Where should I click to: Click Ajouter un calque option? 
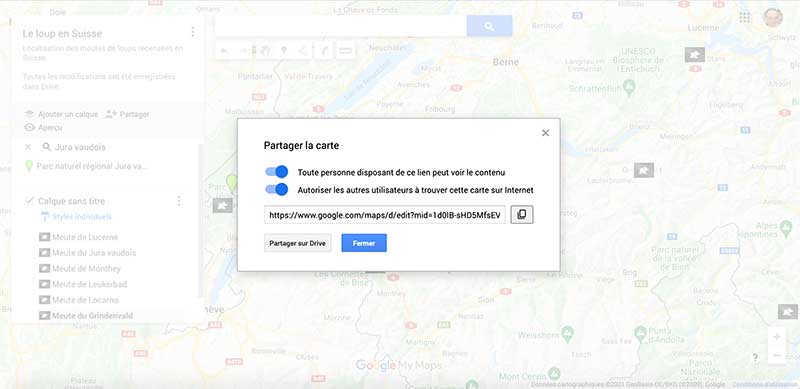[x=61, y=114]
